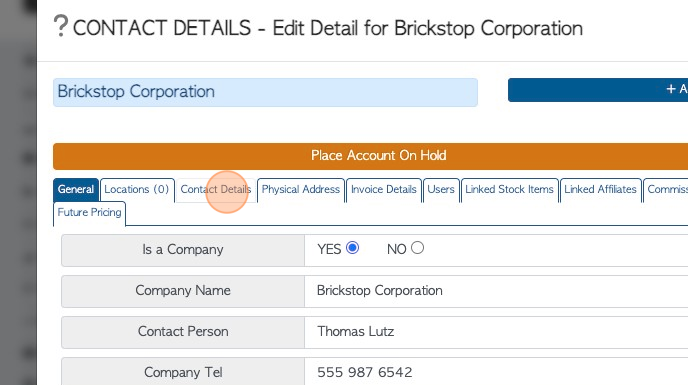Open the Linked Stock Items tab
Viewport: 688px width, 385px height.
point(509,190)
